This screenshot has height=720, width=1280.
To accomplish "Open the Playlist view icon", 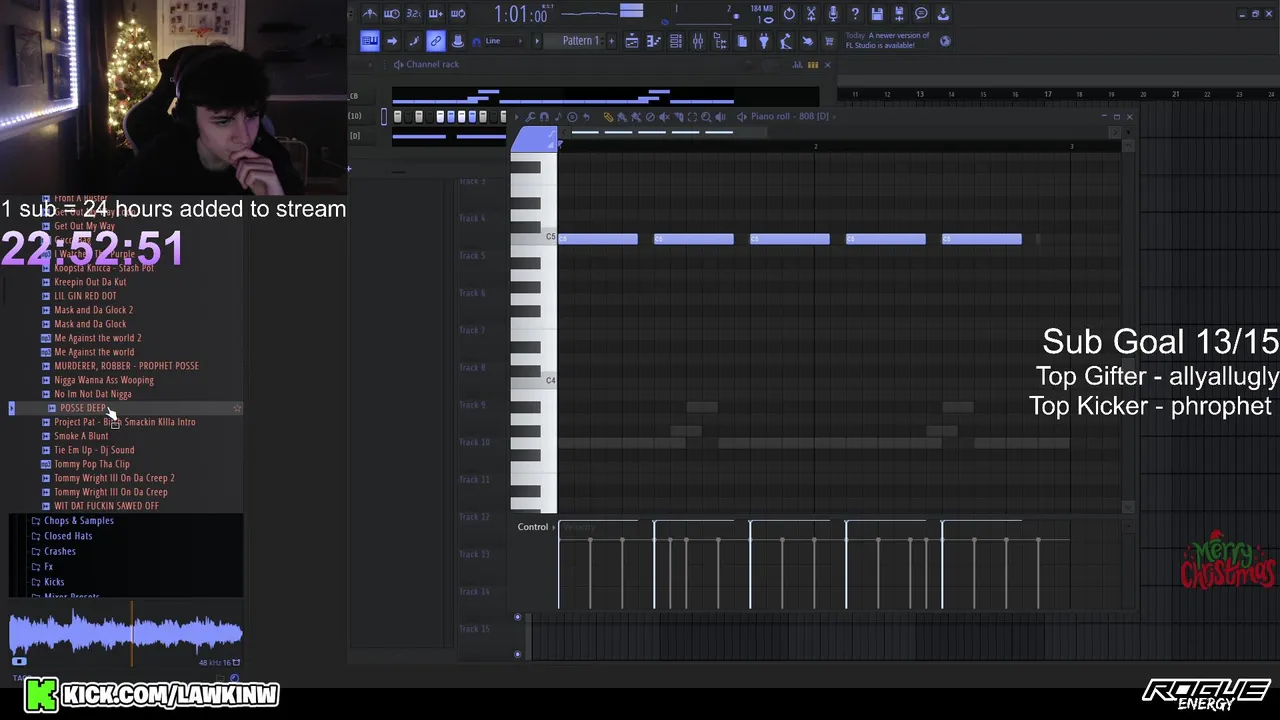I will point(632,41).
